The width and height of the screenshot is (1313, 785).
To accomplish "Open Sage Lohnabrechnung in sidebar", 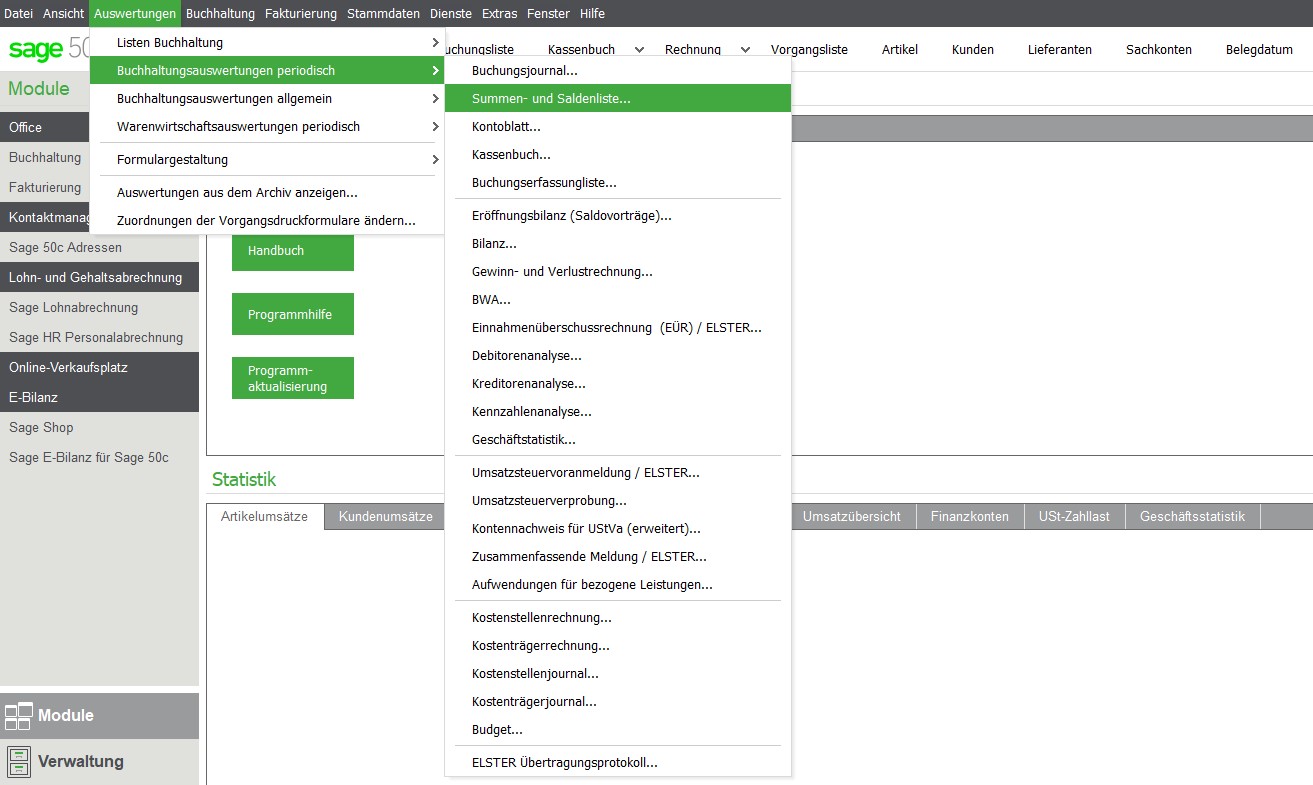I will coord(99,307).
